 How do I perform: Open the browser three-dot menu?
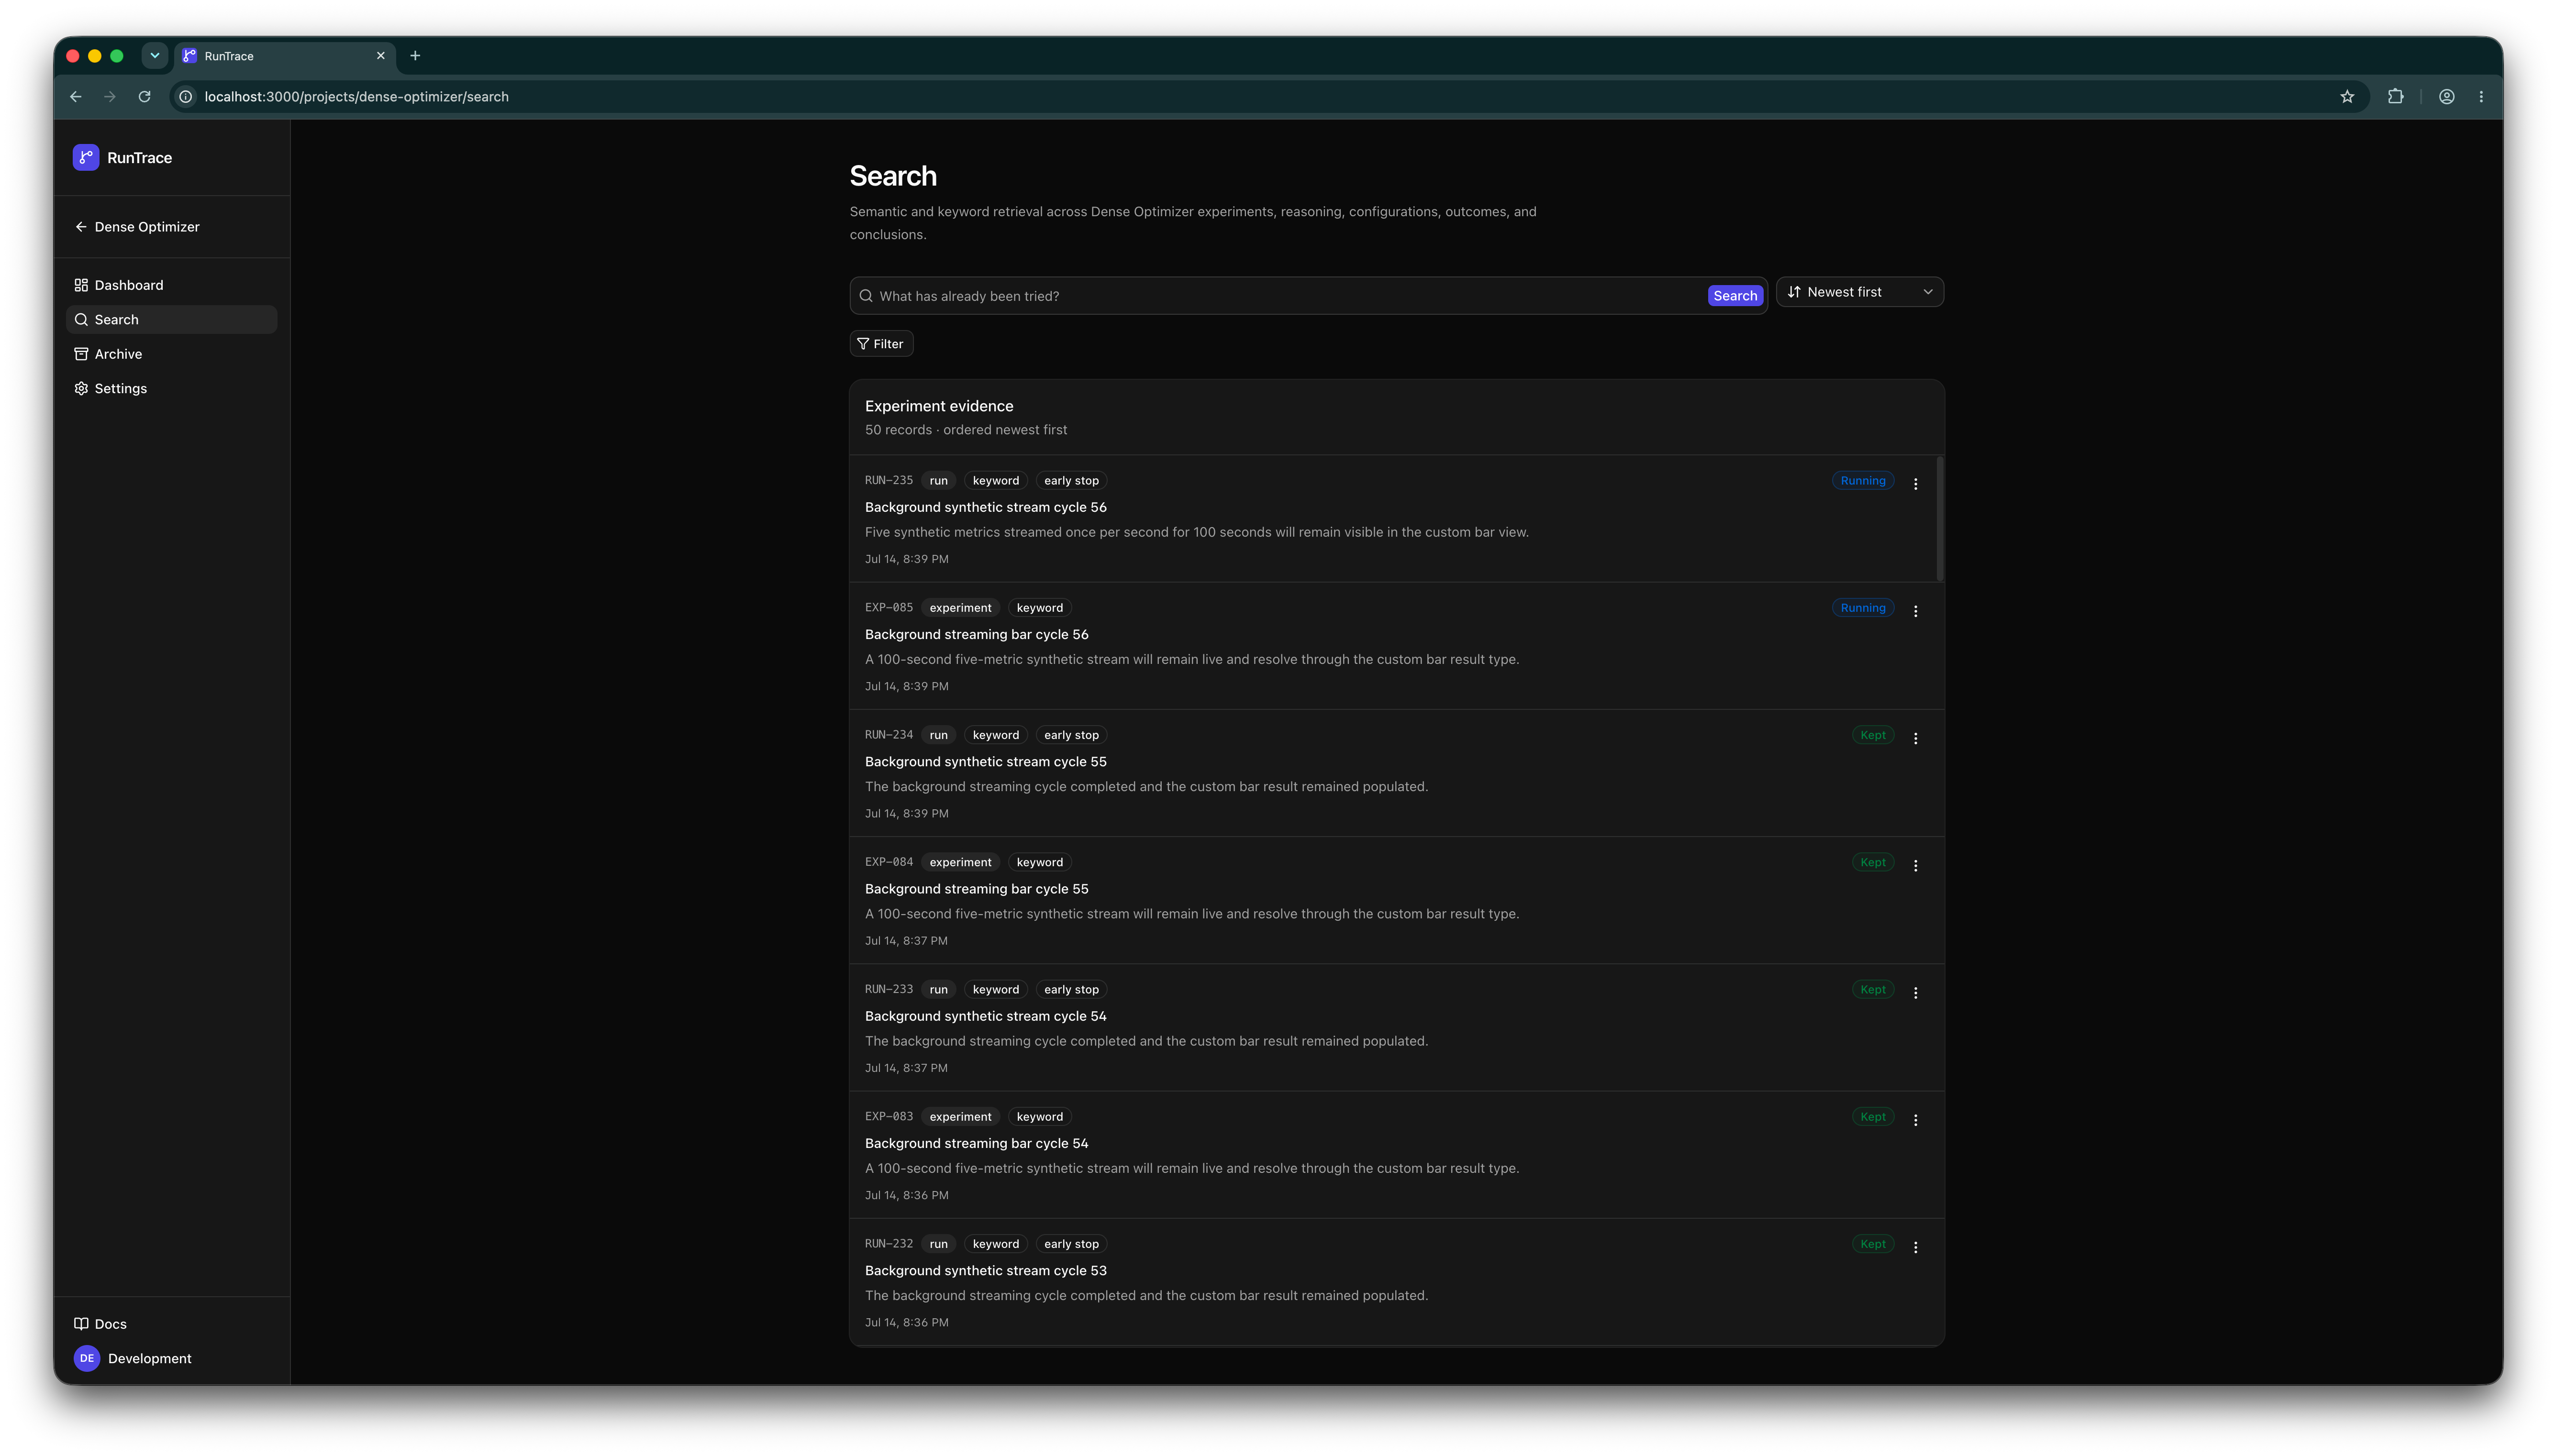coord(2481,97)
